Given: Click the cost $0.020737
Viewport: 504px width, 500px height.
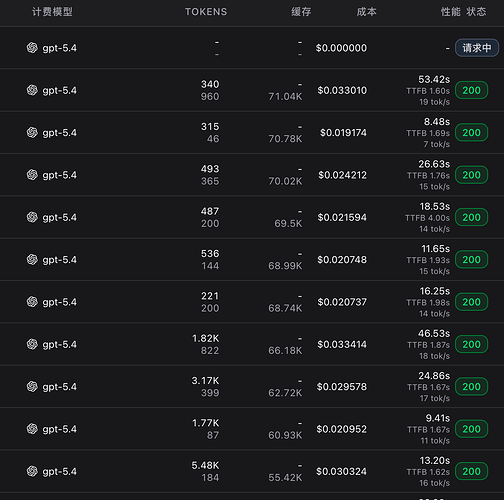Looking at the screenshot, I should (x=342, y=302).
